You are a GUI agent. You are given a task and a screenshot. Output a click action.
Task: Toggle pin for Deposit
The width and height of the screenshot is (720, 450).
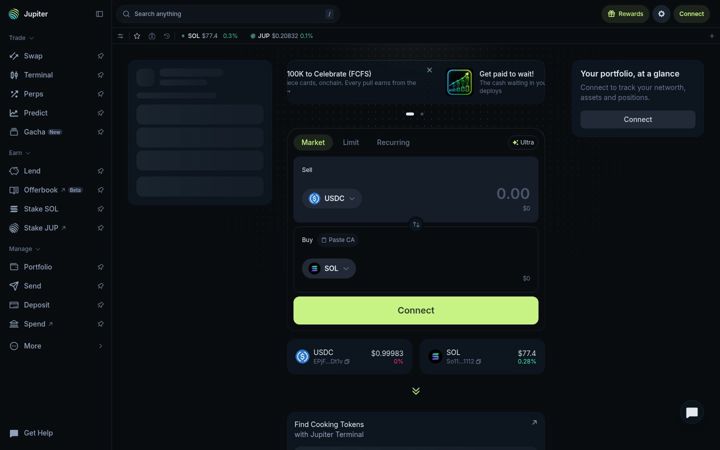point(100,305)
